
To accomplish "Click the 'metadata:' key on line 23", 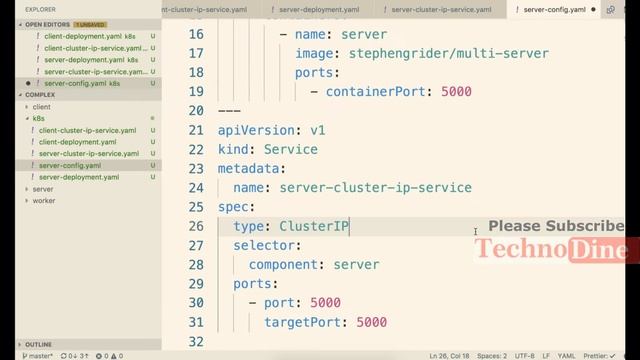I will [251, 169].
